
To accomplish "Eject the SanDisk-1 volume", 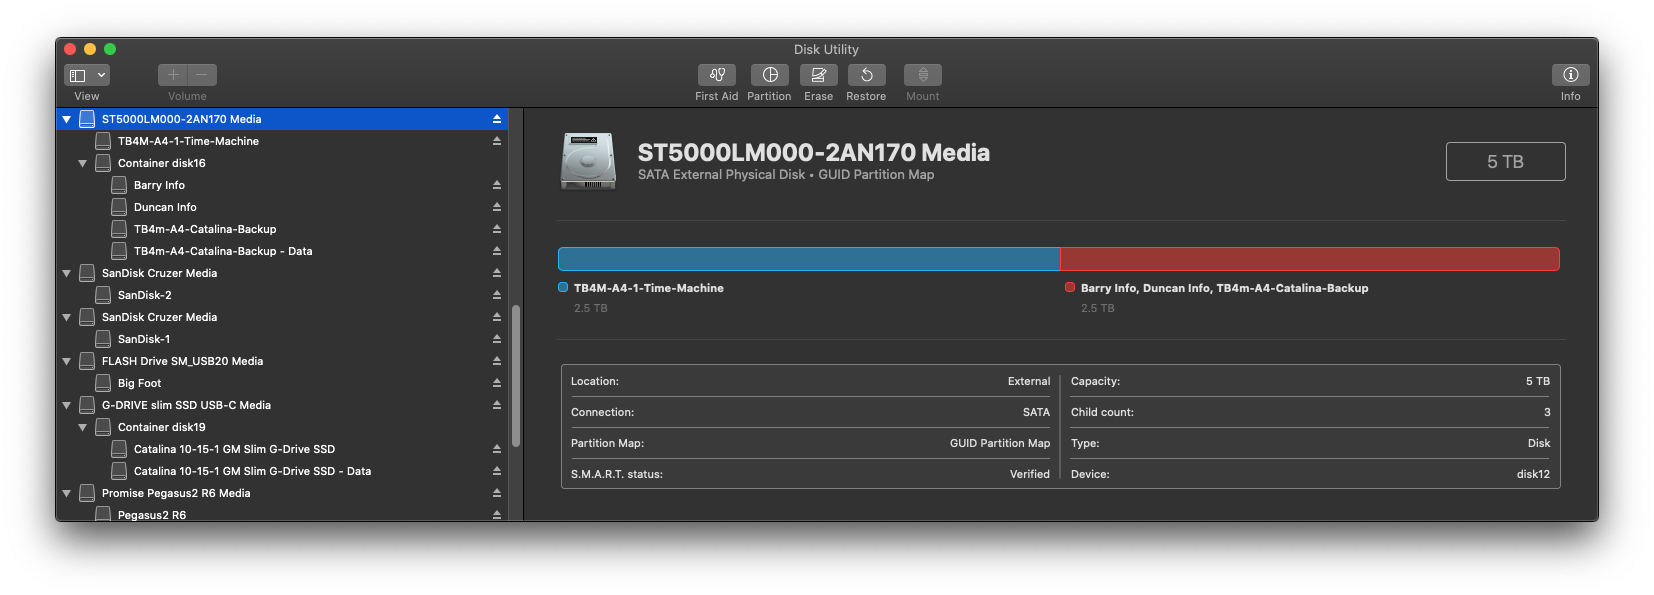I will click(496, 339).
